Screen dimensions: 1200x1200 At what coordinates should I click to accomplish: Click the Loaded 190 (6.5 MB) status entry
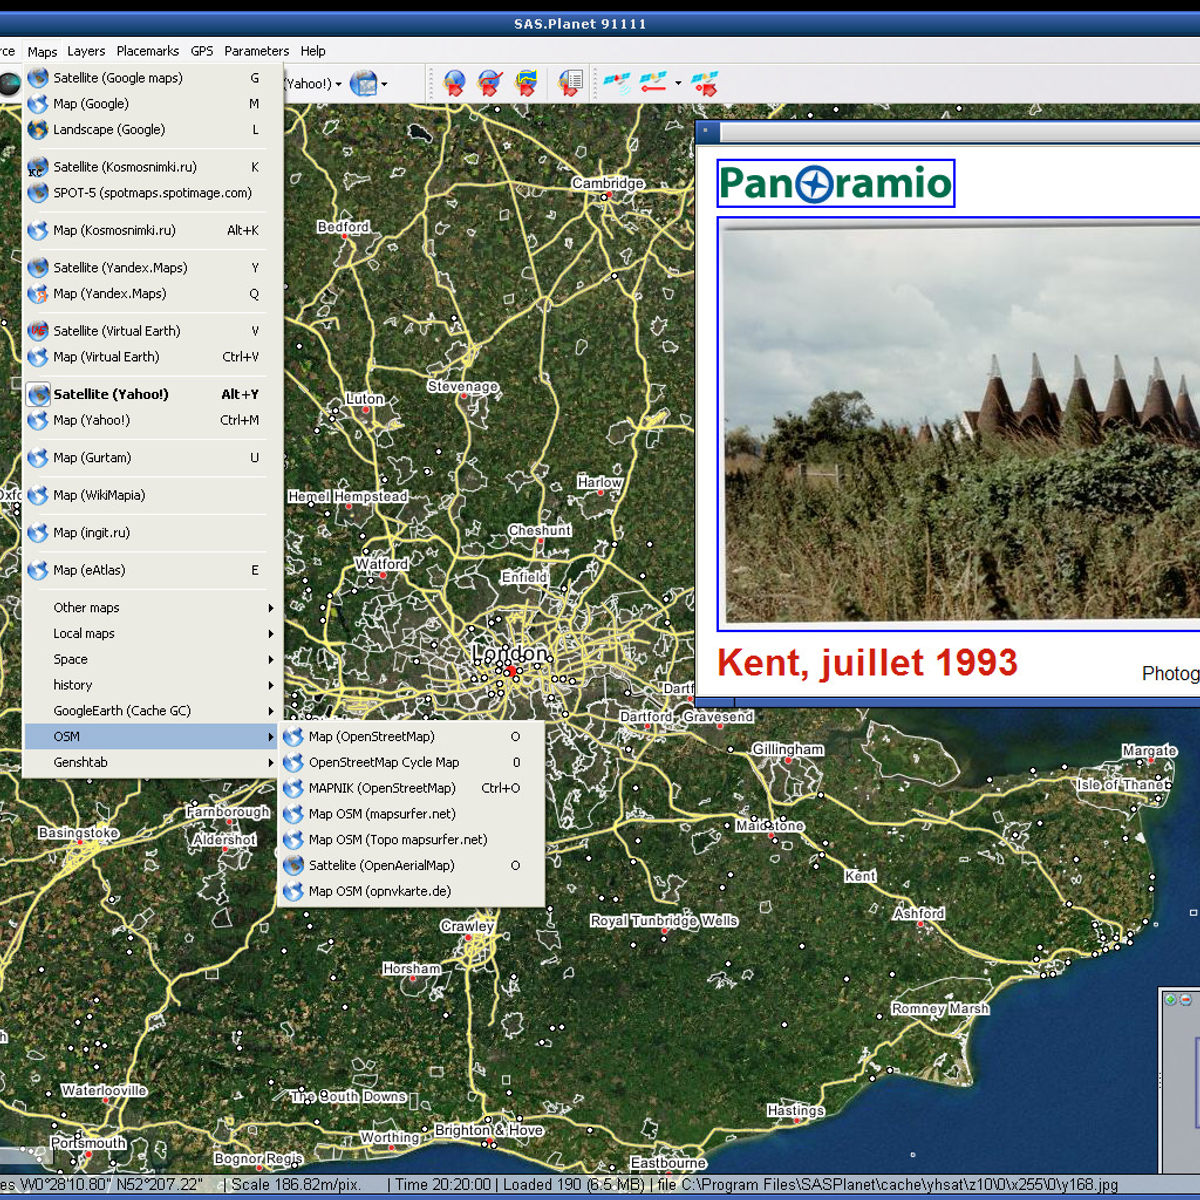tap(574, 1185)
